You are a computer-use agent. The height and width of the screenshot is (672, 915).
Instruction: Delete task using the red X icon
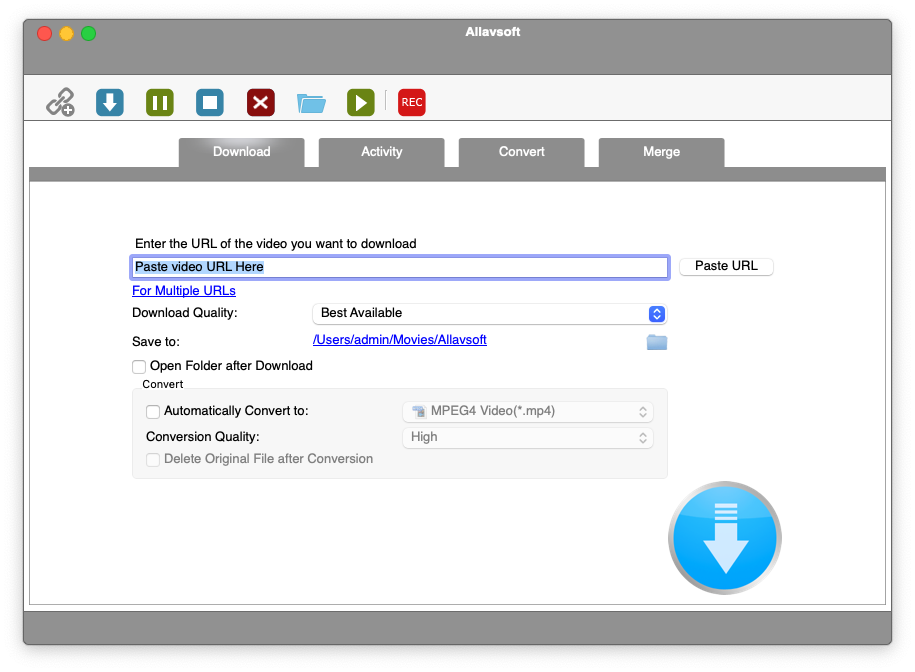[260, 103]
